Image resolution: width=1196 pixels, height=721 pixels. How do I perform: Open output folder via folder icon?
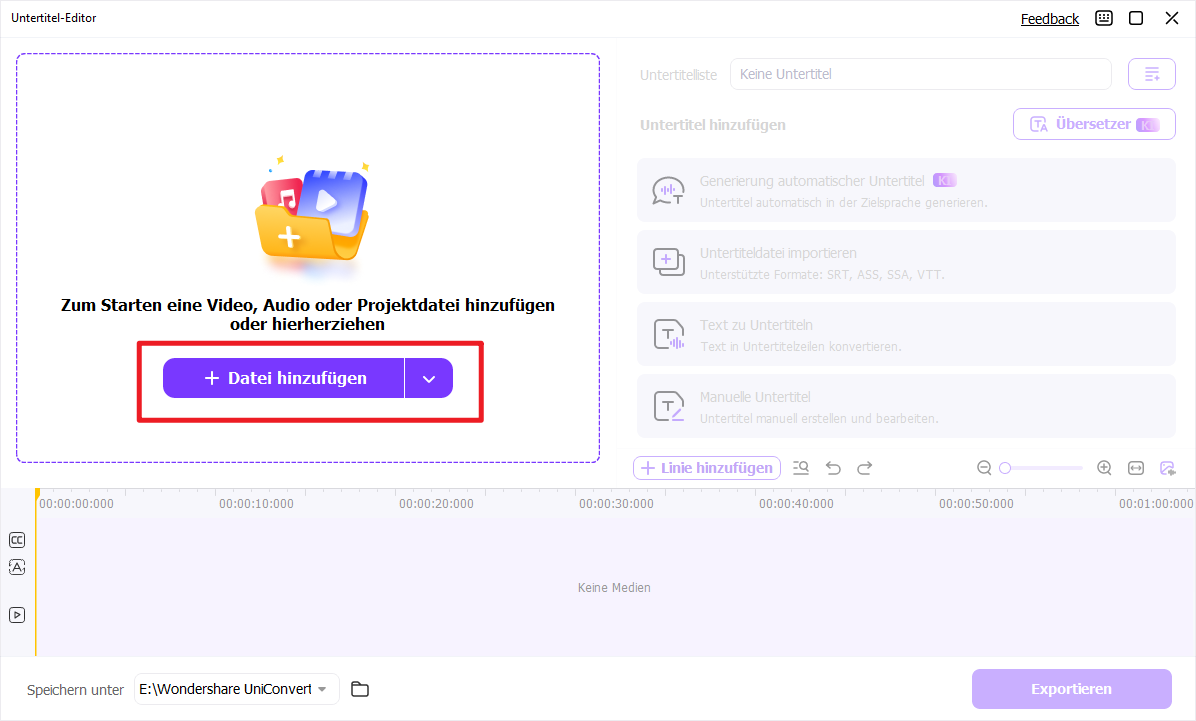coord(360,689)
